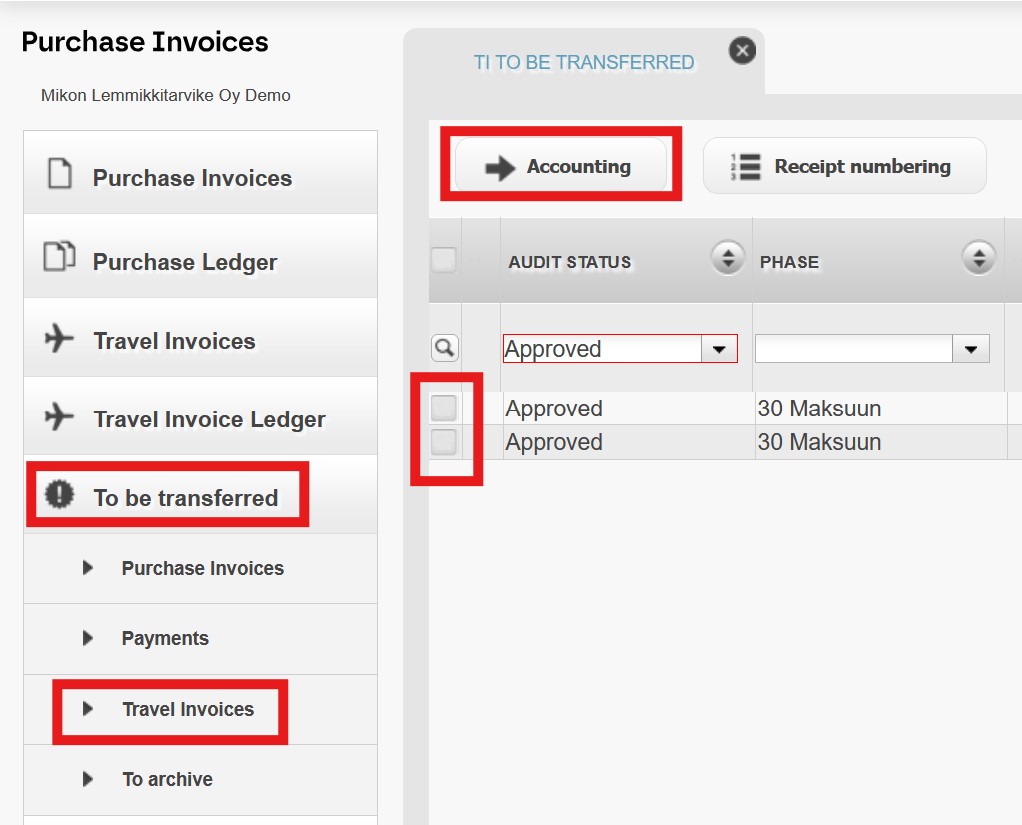
Task: Open To archive submenu item
Action: click(200, 780)
